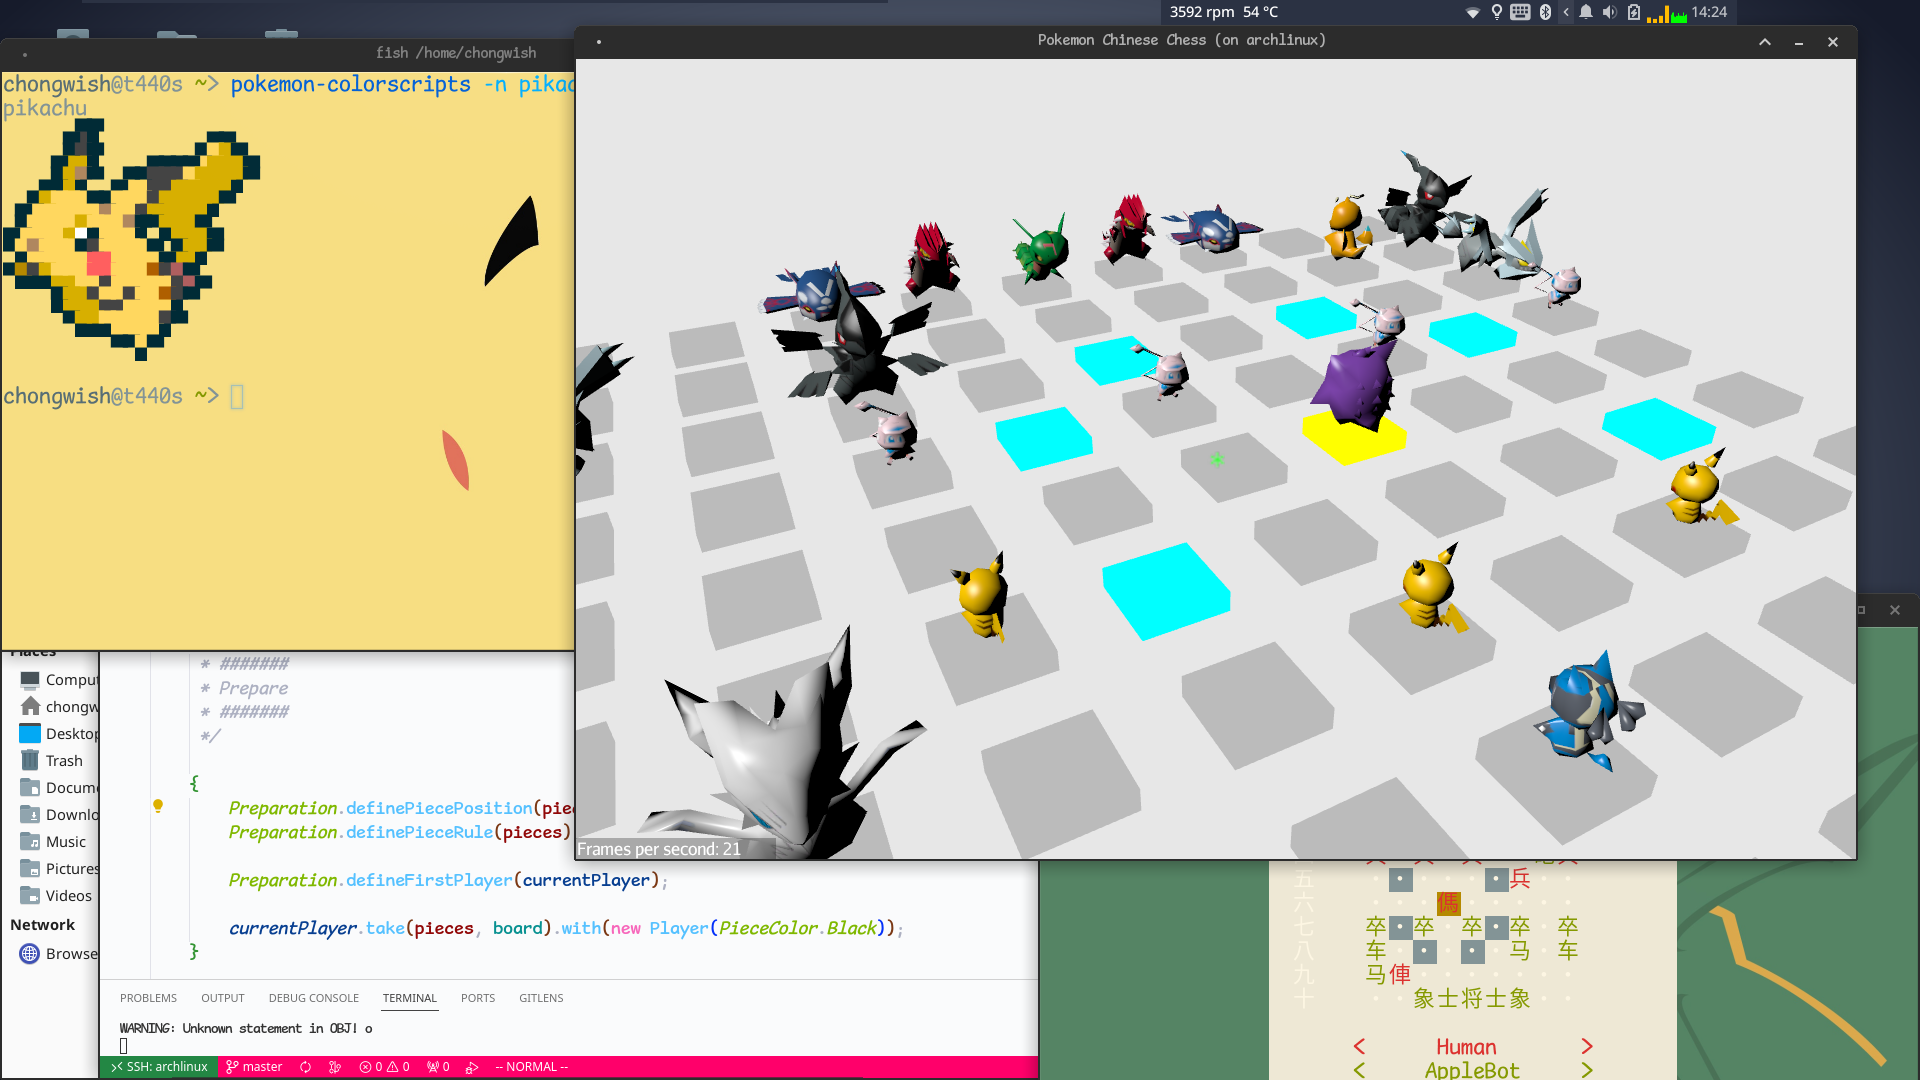The width and height of the screenshot is (1920, 1080).
Task: Open the Bluetooth tray icon
Action: tap(1545, 12)
